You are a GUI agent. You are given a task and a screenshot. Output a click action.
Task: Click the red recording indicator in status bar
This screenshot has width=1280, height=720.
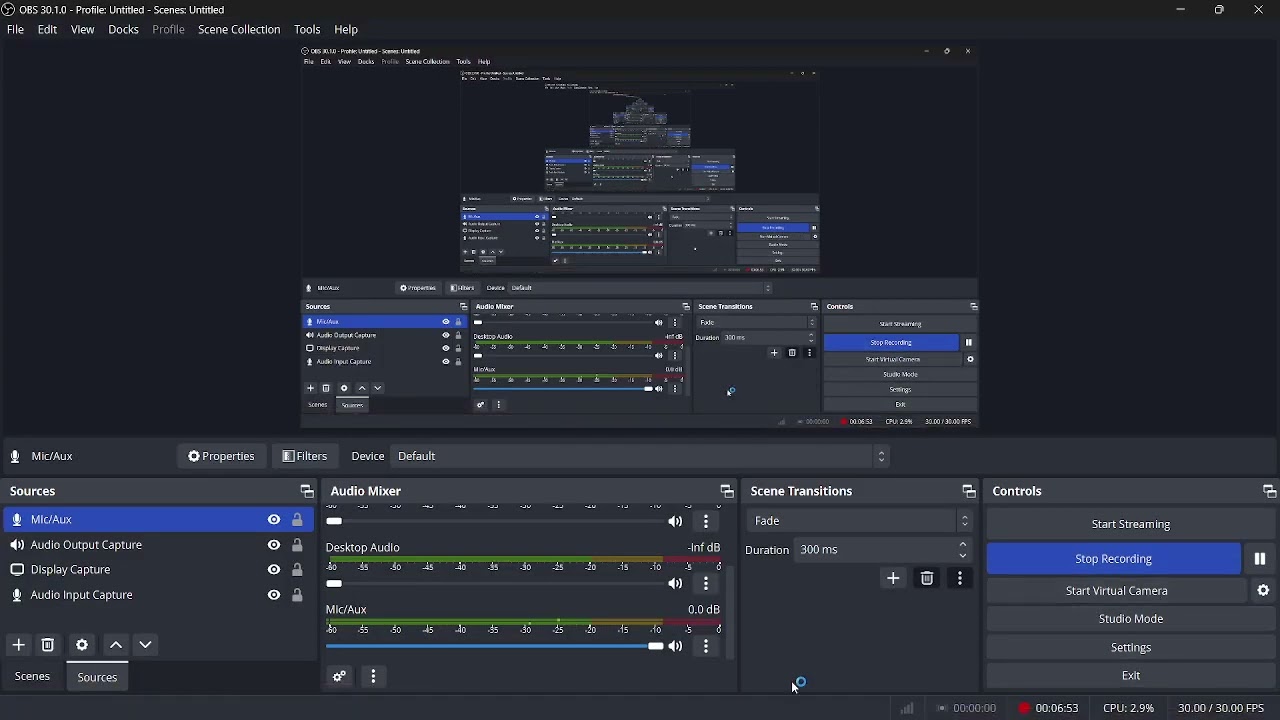pos(1024,709)
